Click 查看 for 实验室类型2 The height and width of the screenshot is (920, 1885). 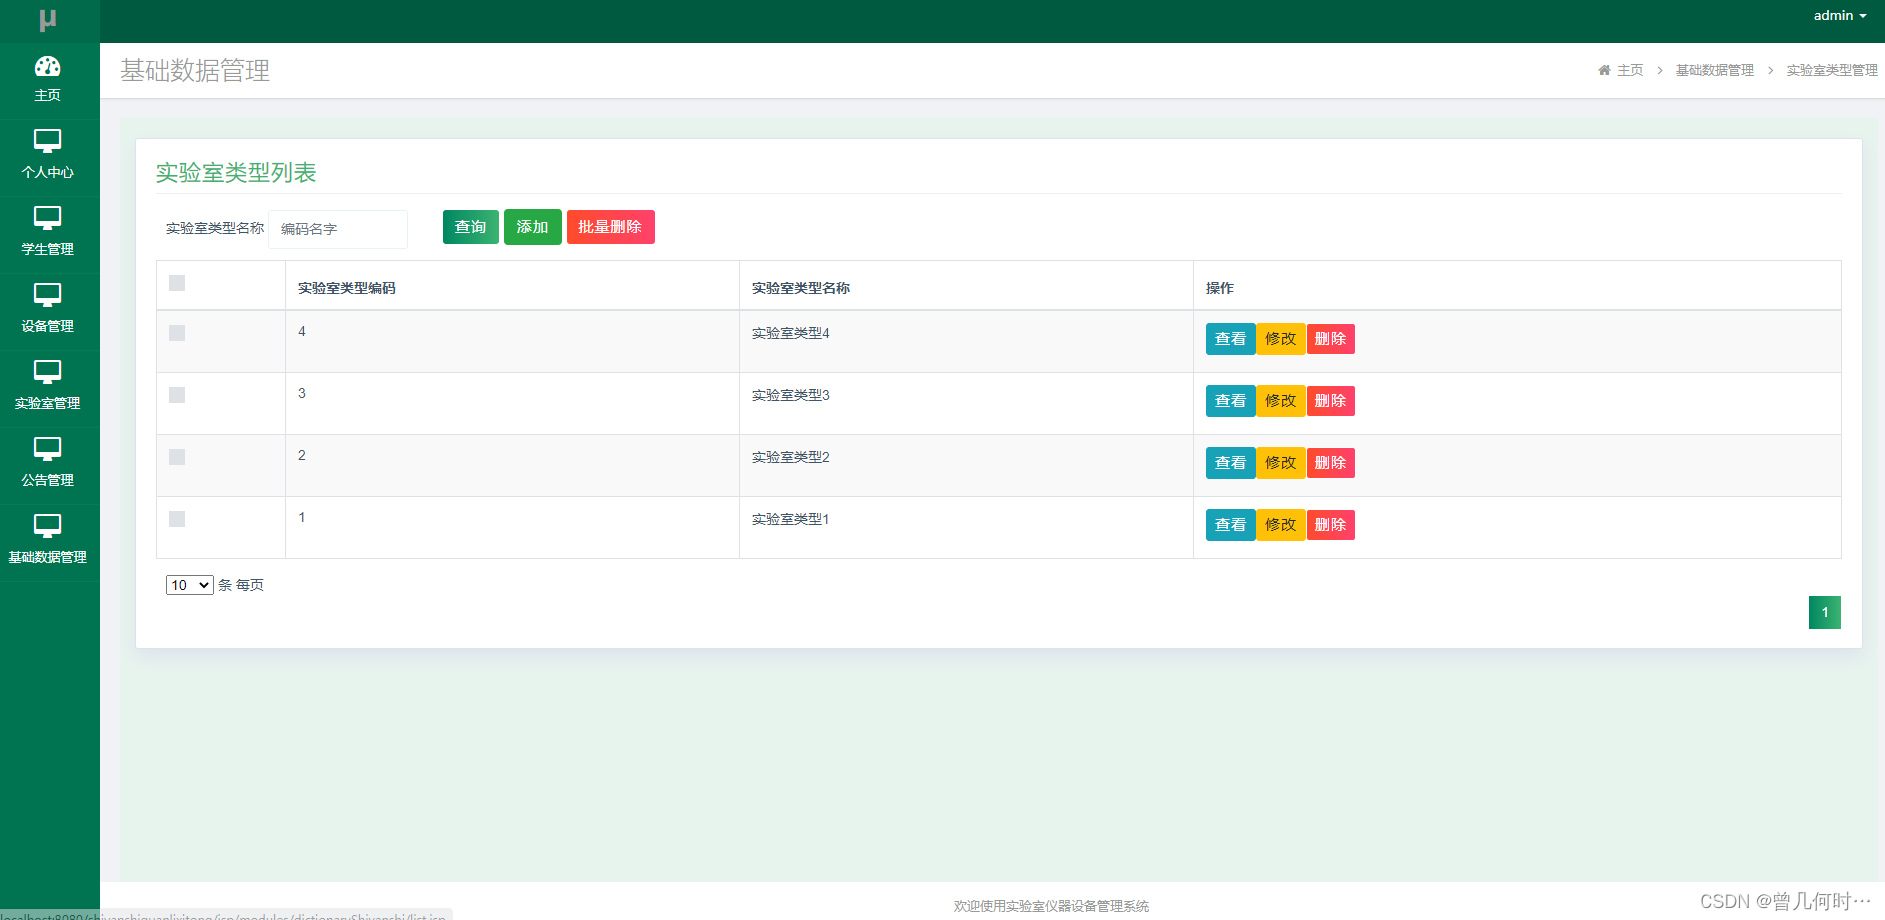(x=1231, y=463)
